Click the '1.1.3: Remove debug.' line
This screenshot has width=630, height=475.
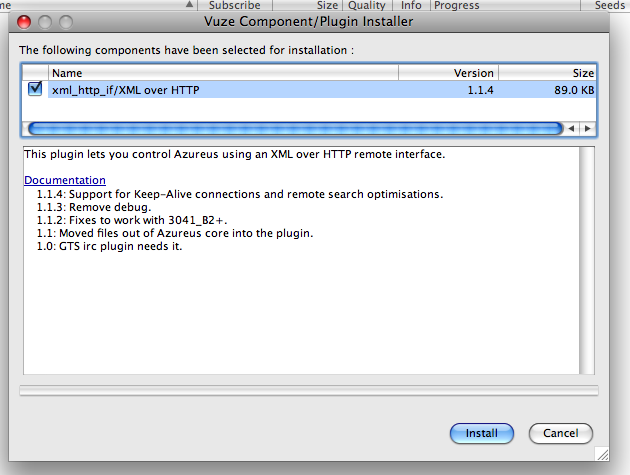pyautogui.click(x=94, y=207)
